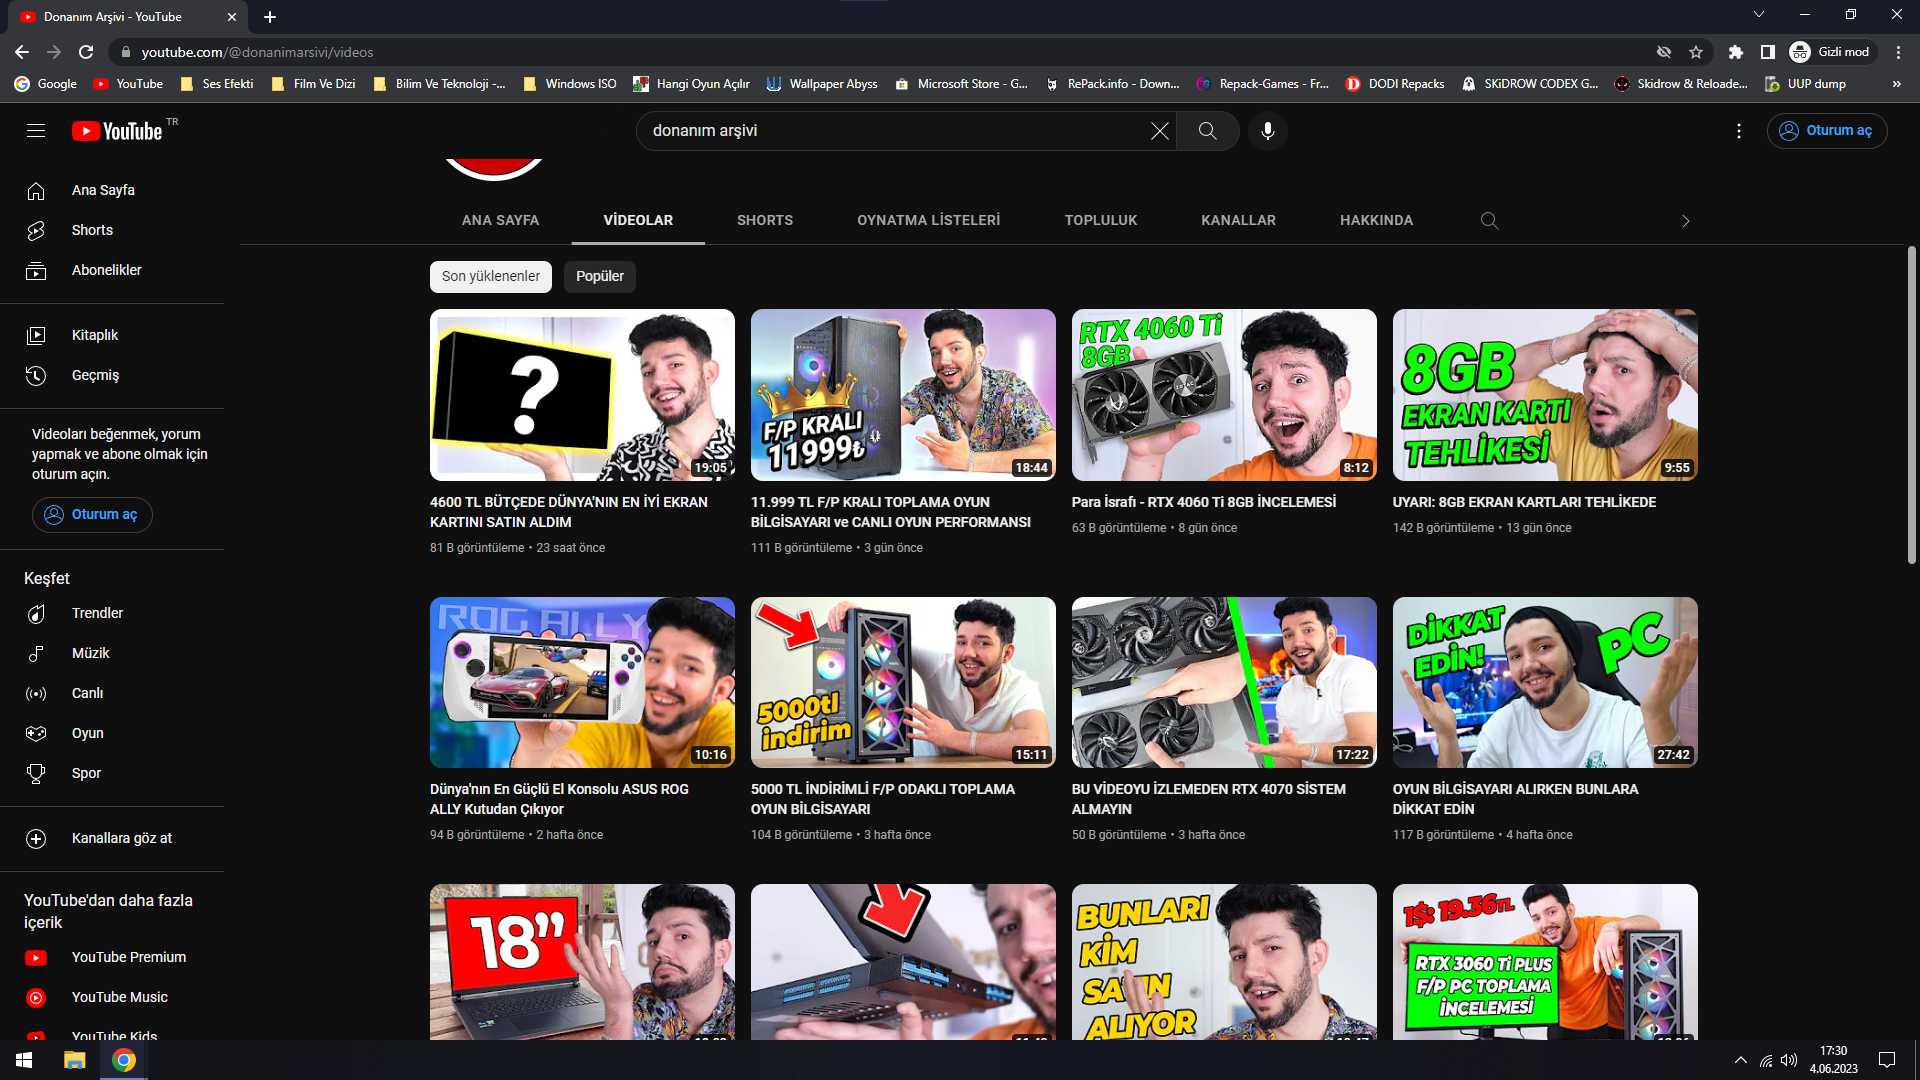Select Popüler filter chip
Image resolution: width=1920 pixels, height=1080 pixels.
coord(600,276)
